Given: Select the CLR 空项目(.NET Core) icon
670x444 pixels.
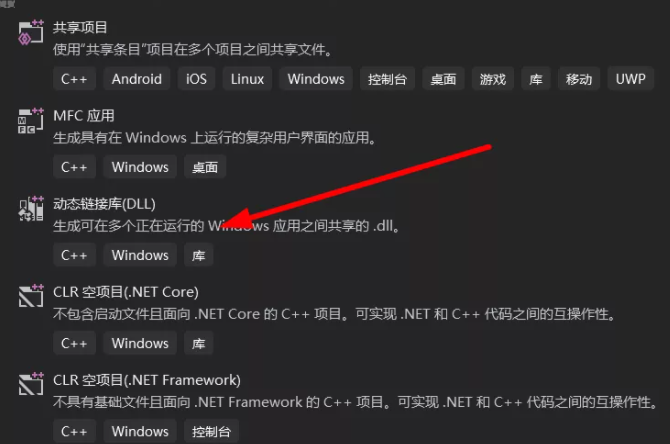Looking at the screenshot, I should (31, 296).
